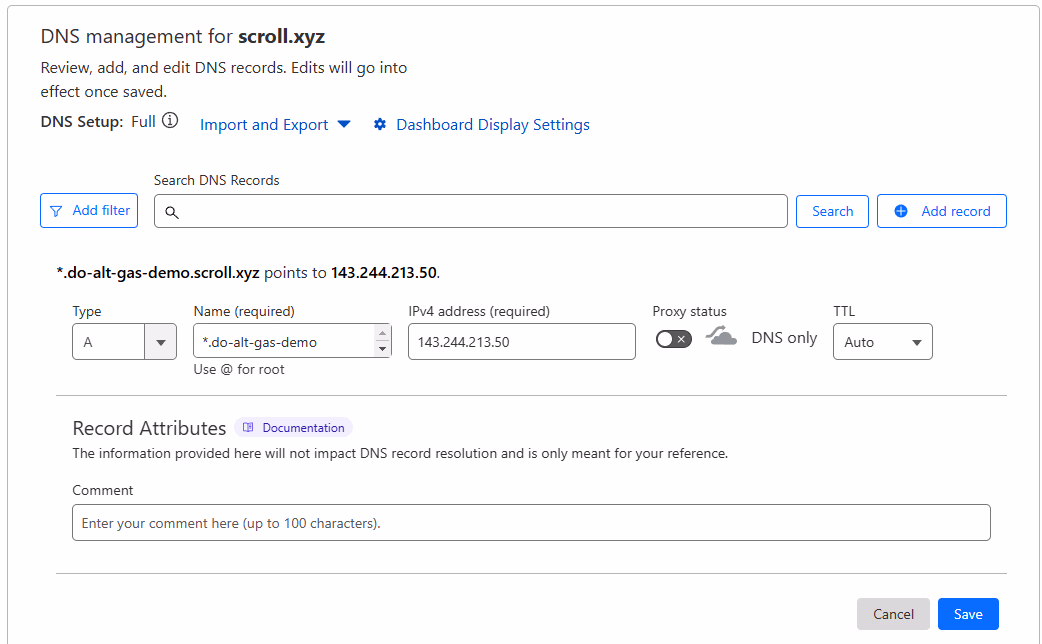This screenshot has width=1042, height=644.
Task: Toggle the Proxy status switch
Action: pyautogui.click(x=673, y=339)
